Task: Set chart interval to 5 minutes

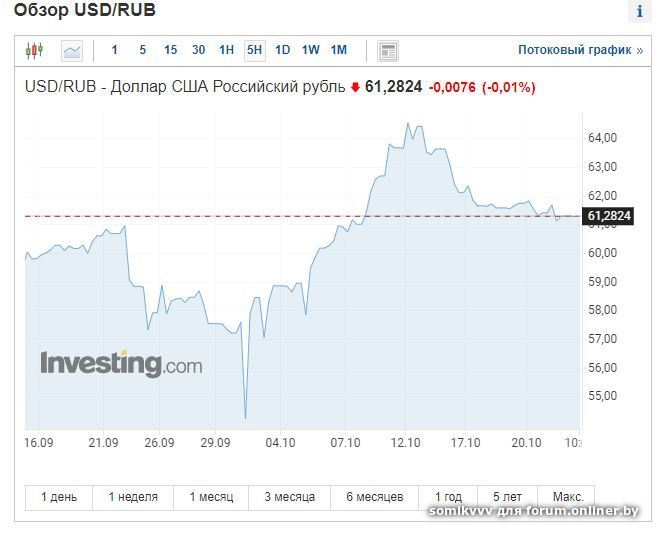Action: [143, 50]
